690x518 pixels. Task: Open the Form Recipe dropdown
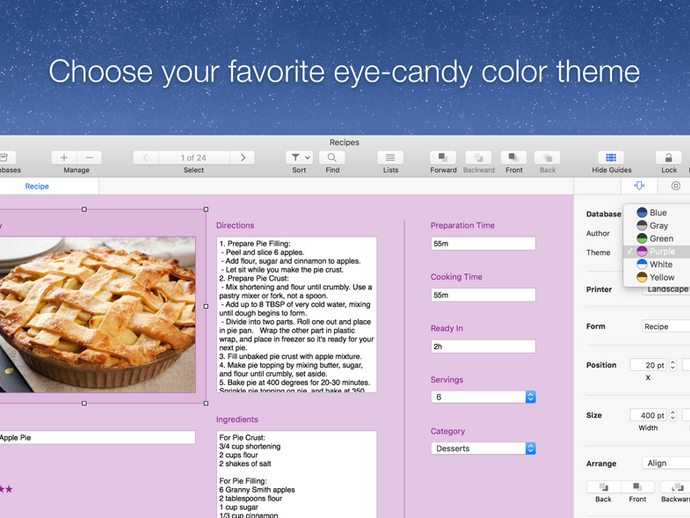click(666, 326)
